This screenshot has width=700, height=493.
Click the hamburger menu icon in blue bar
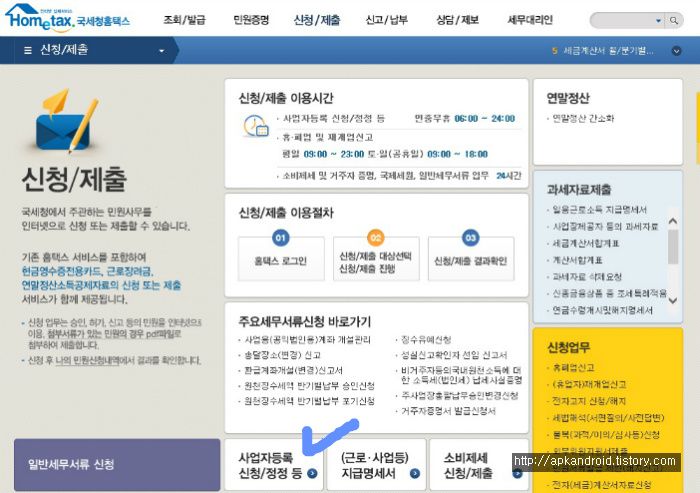point(28,50)
